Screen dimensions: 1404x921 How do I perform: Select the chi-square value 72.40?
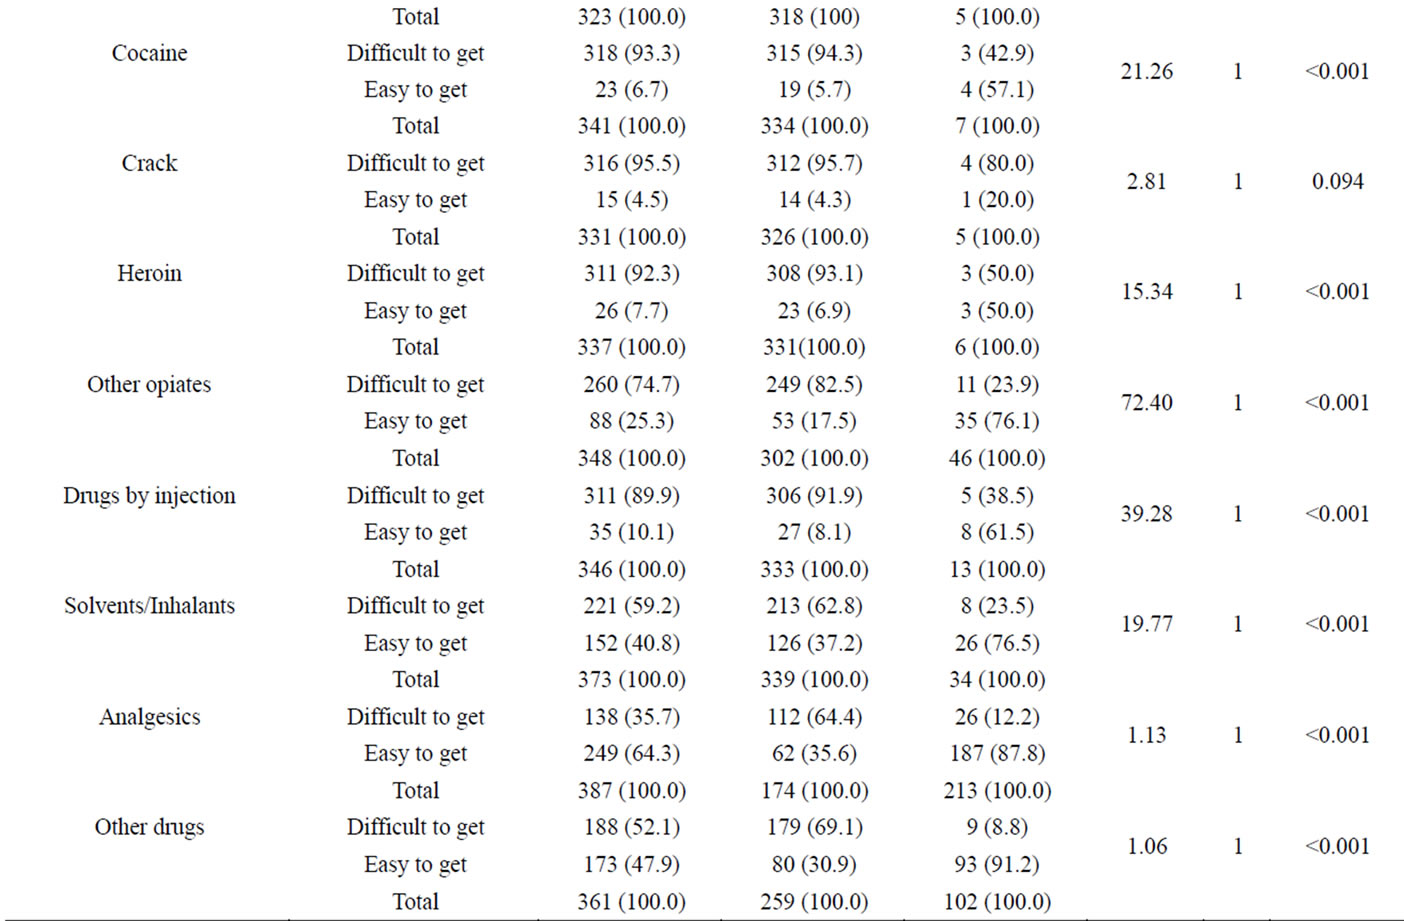(1146, 402)
